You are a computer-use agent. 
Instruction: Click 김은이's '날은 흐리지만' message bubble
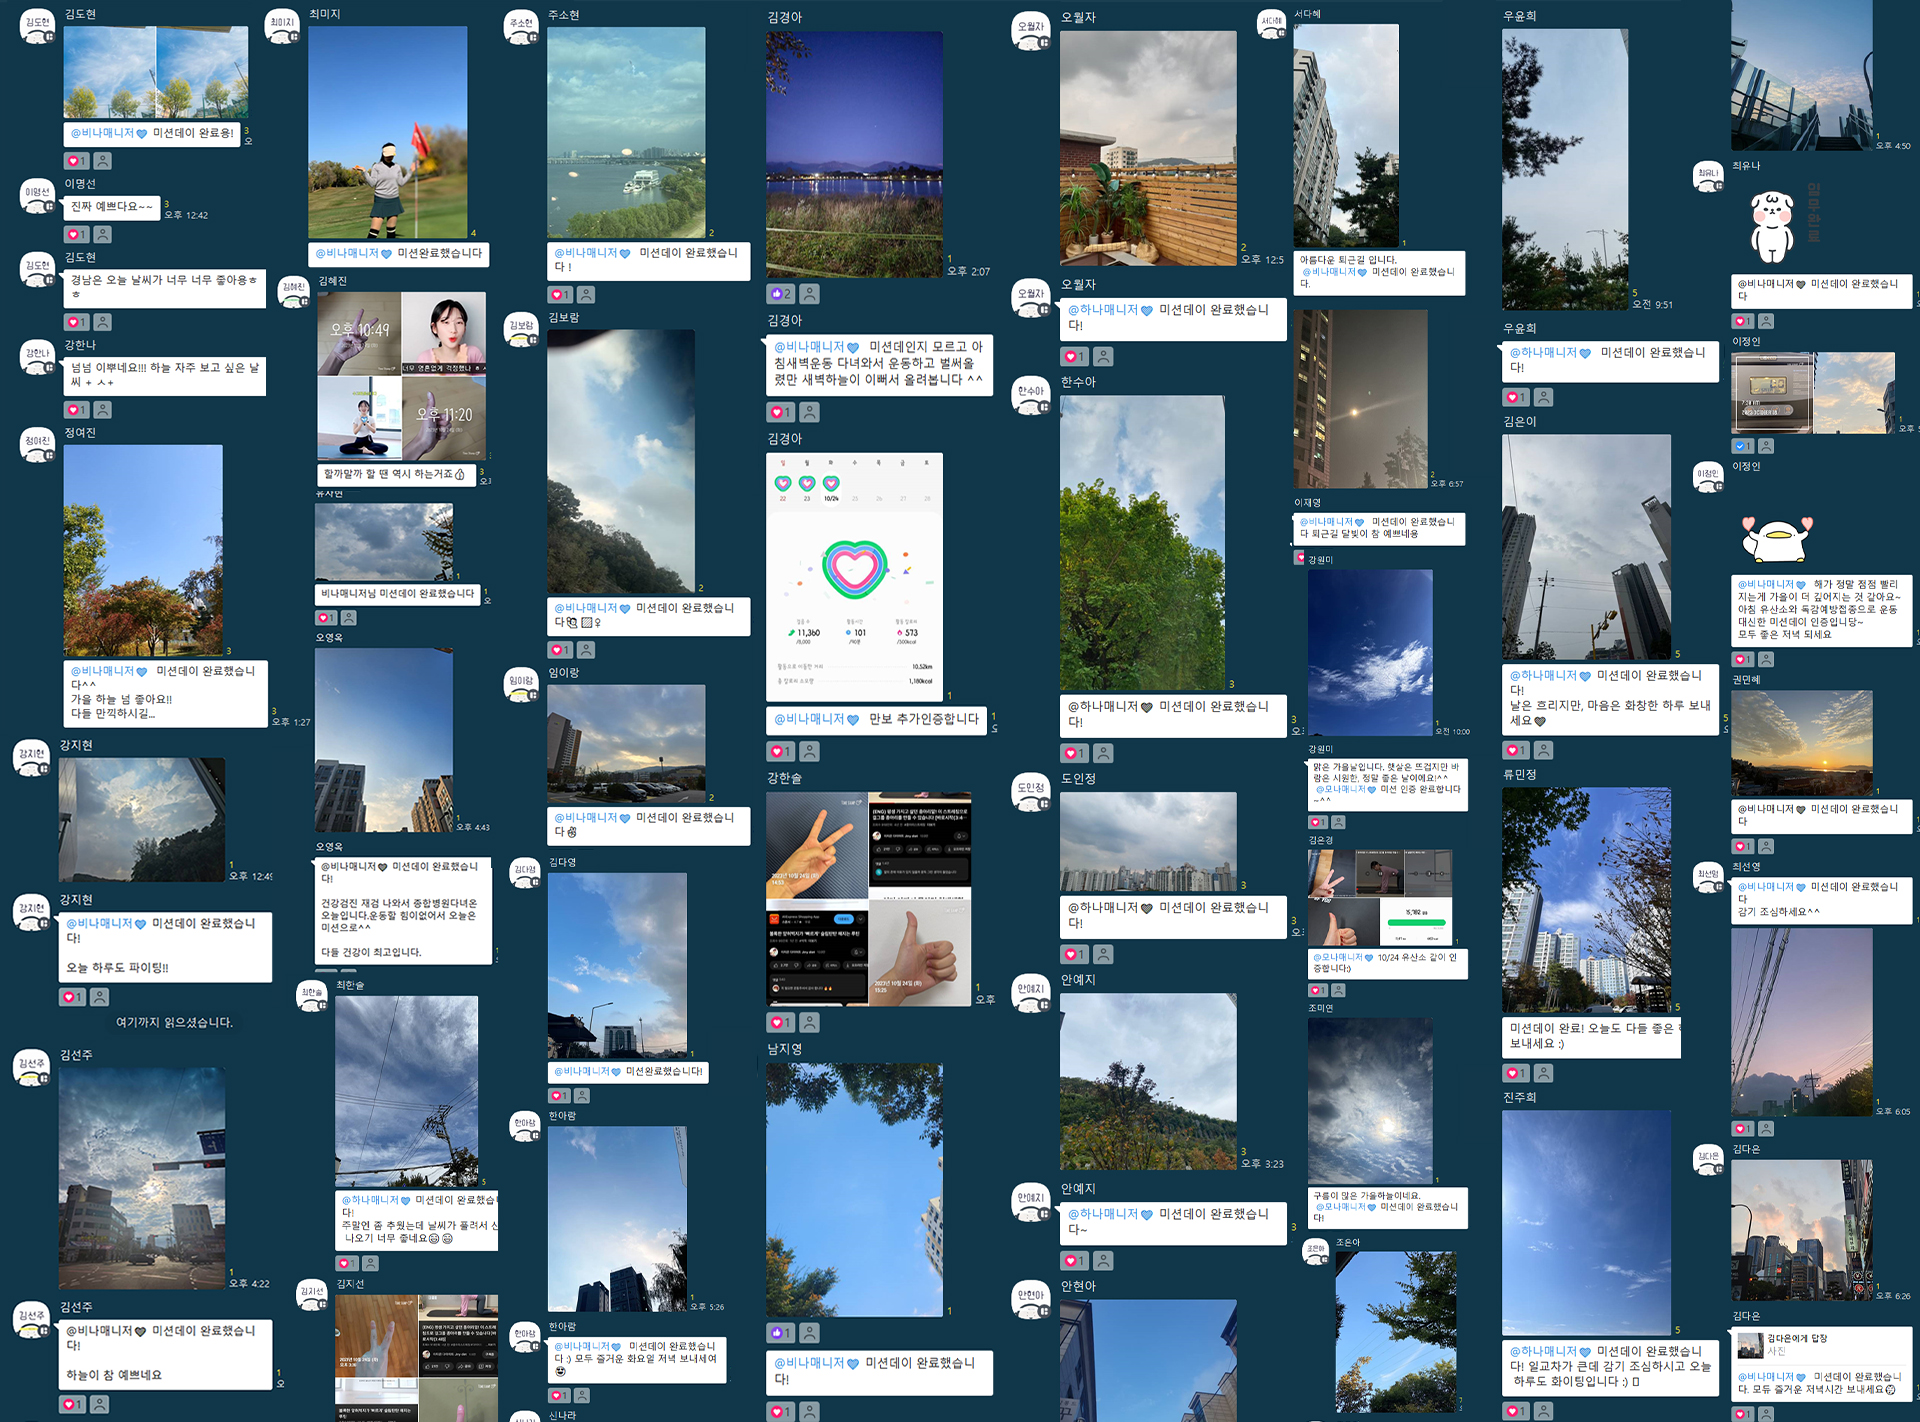click(1609, 698)
